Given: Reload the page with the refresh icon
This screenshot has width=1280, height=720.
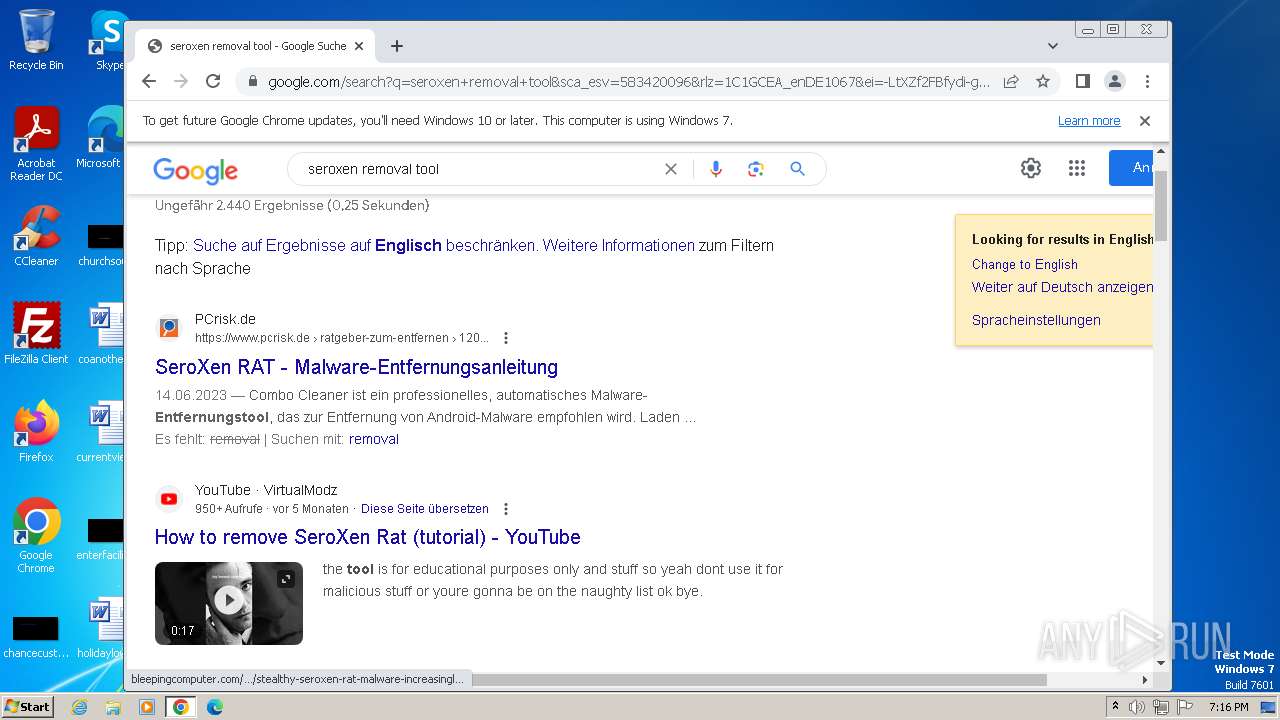Looking at the screenshot, I should click(213, 81).
